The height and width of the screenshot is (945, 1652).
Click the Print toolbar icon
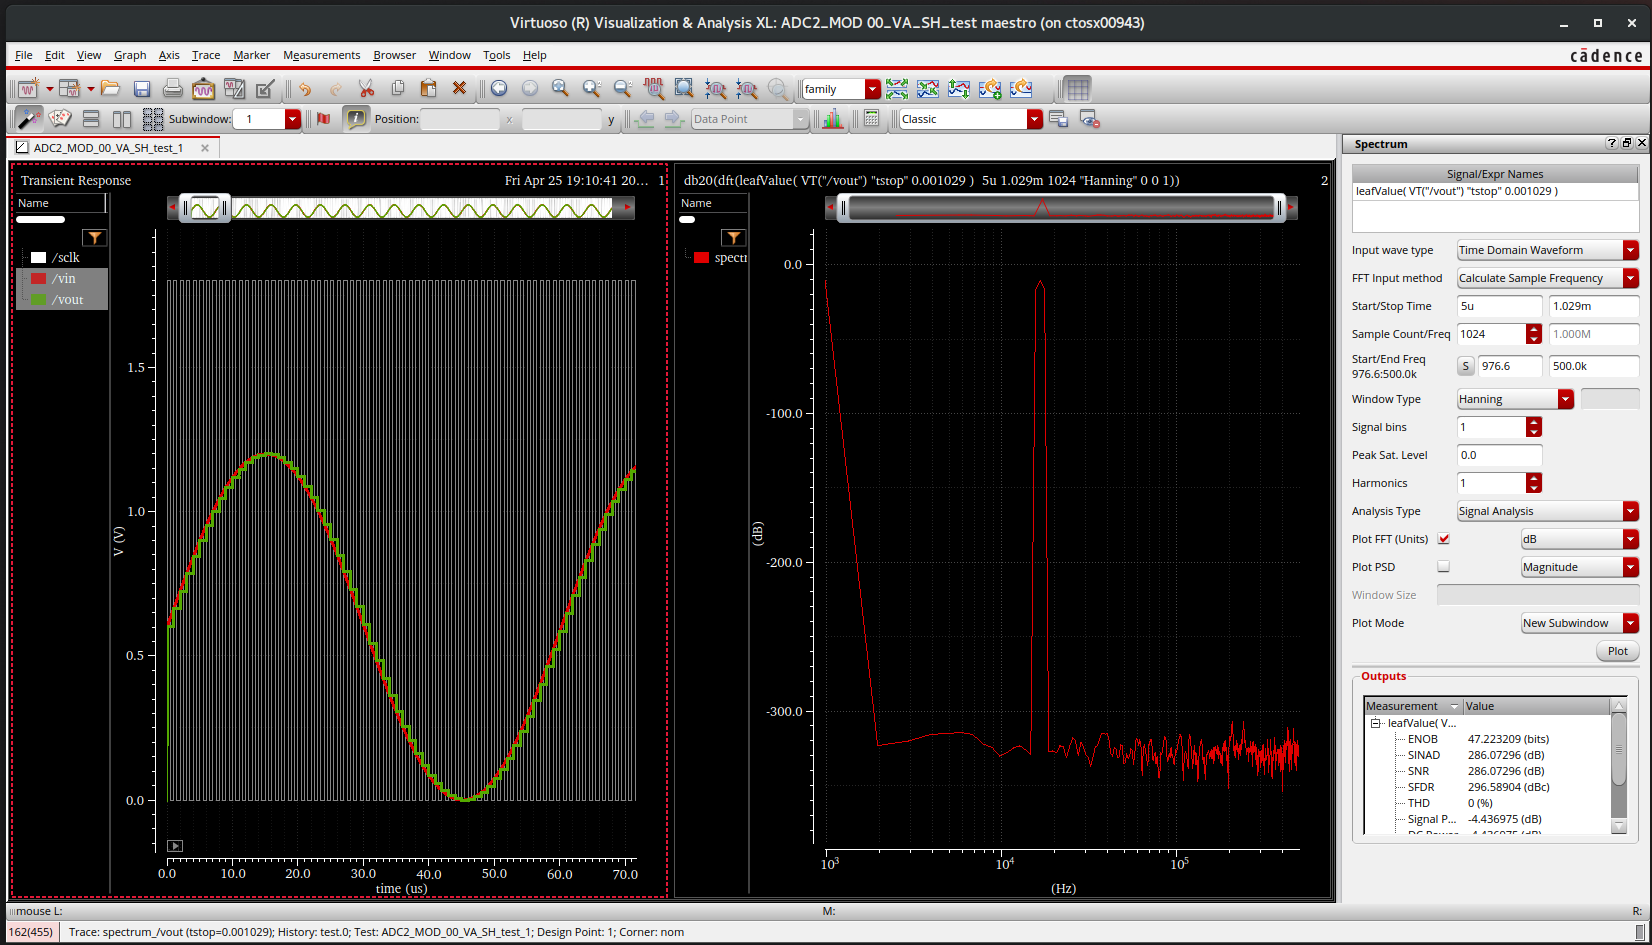172,89
